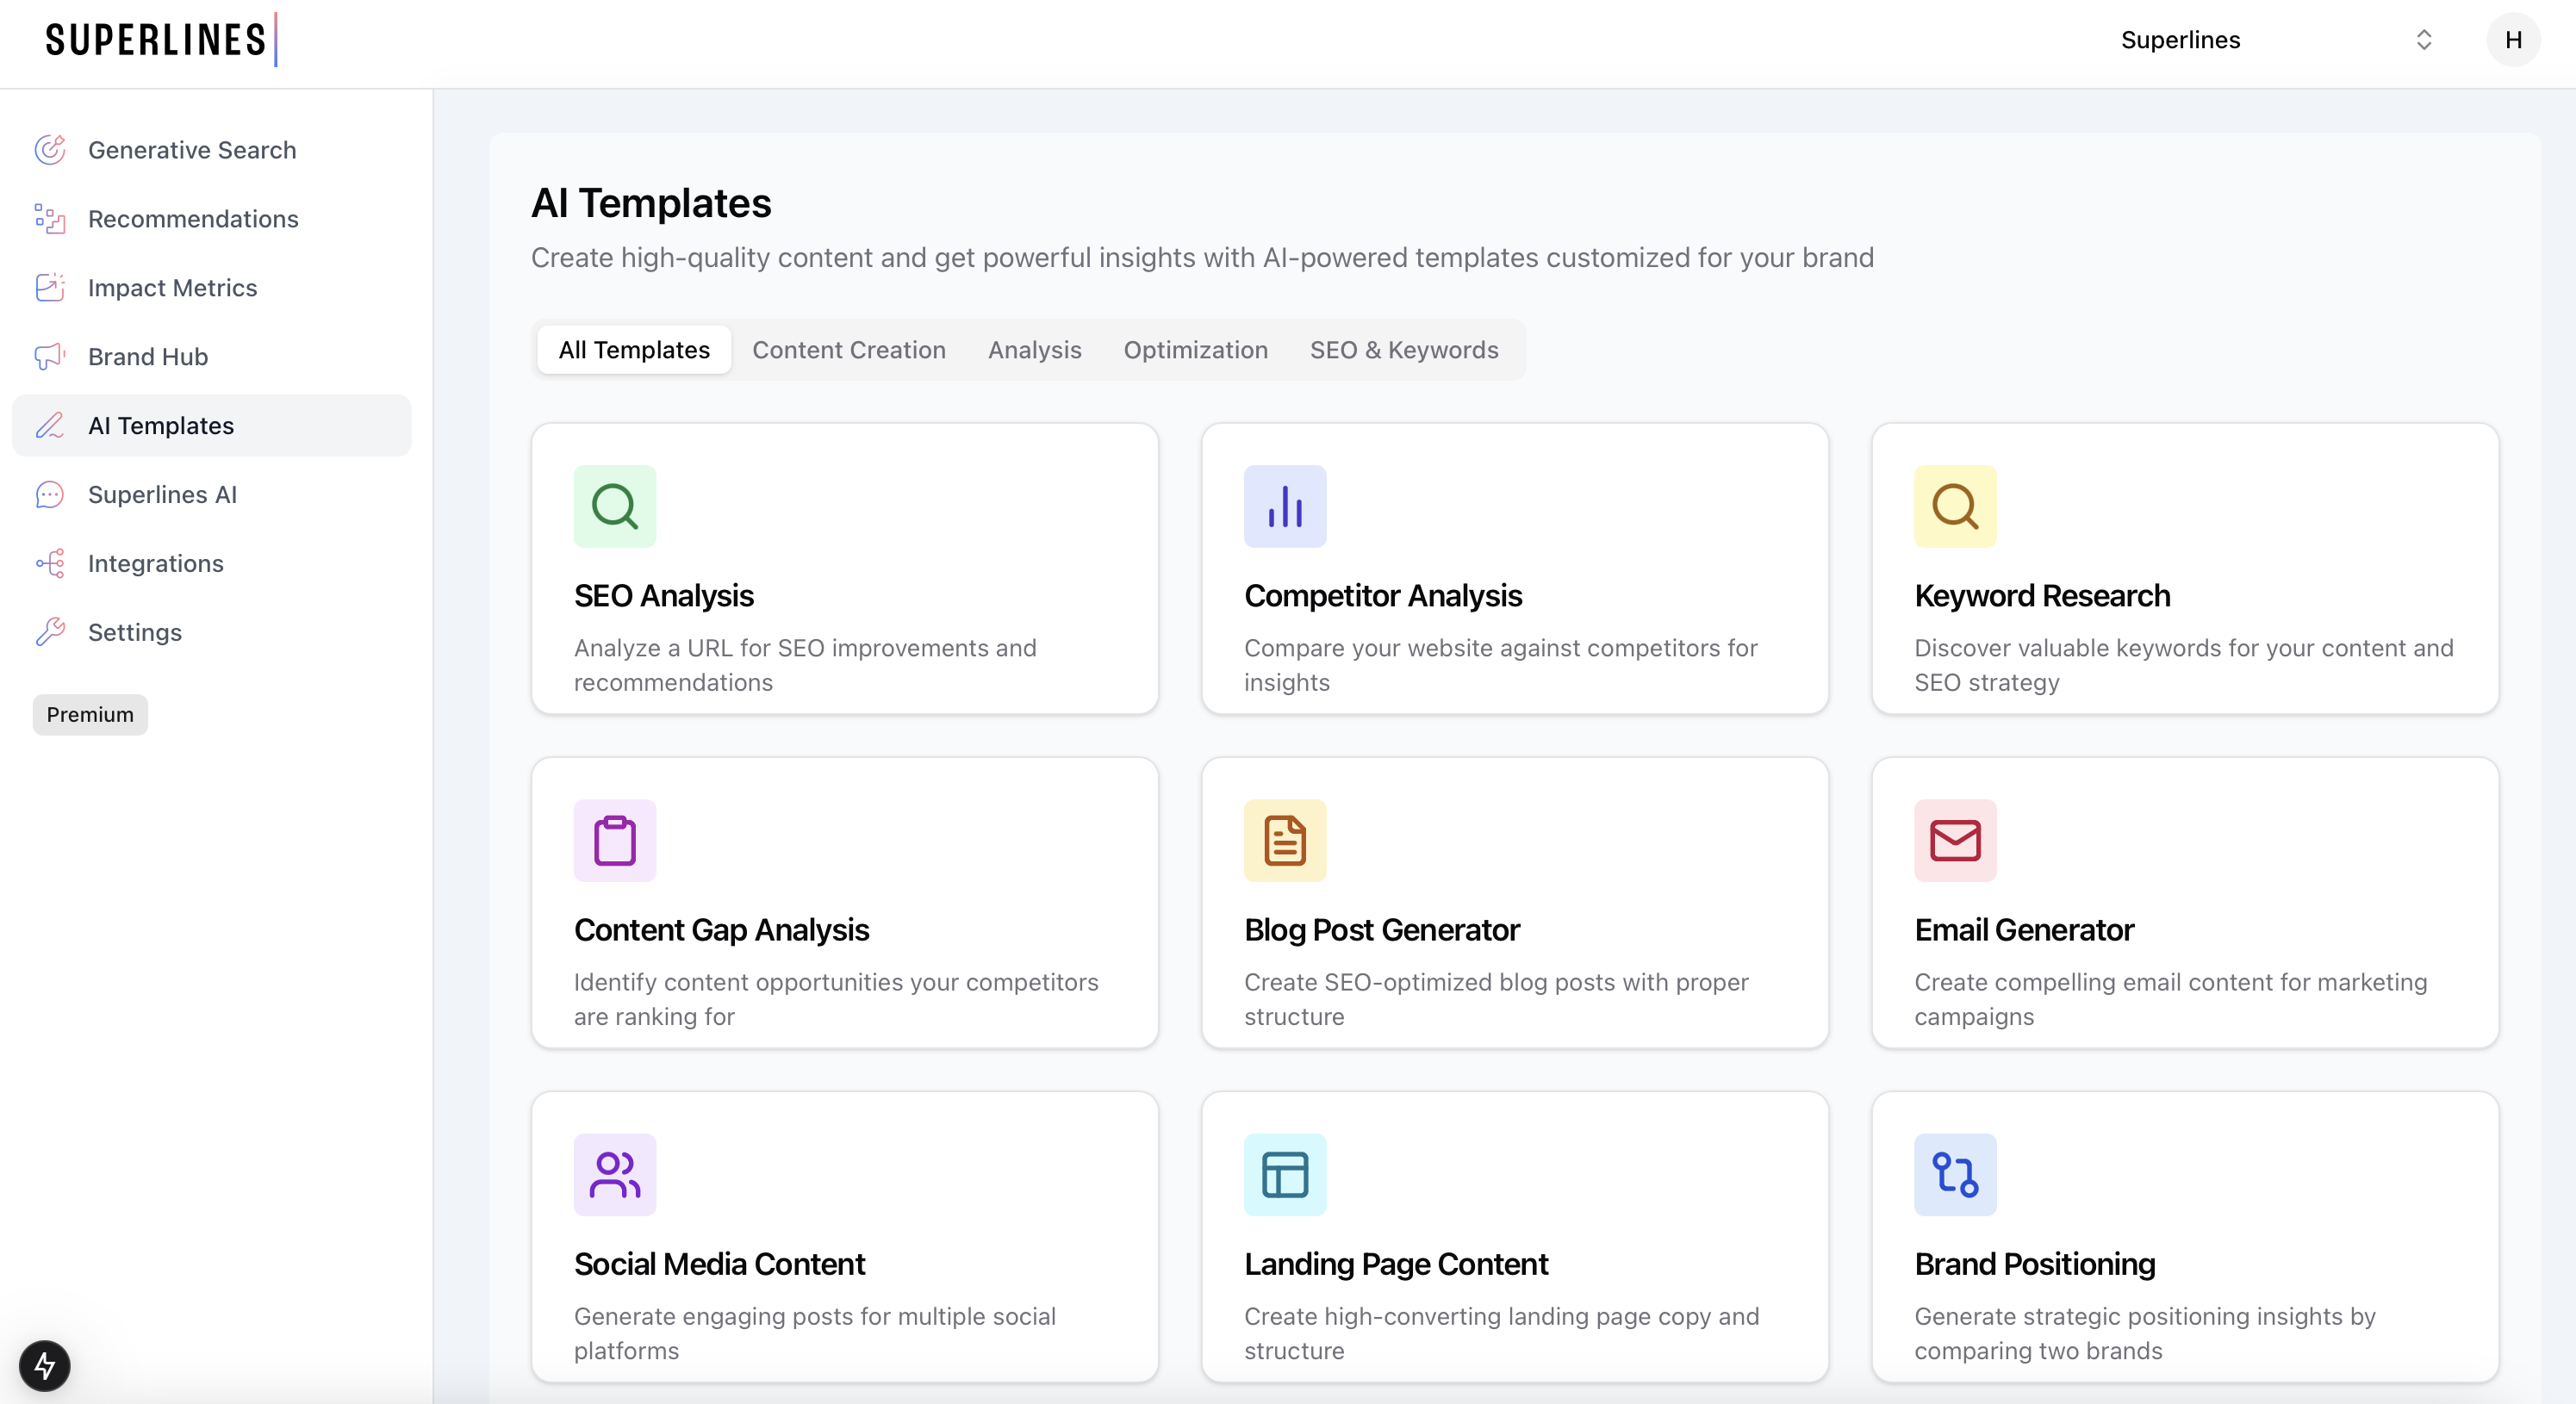Click the Email Generator envelope icon
This screenshot has height=1404, width=2576.
point(1954,840)
